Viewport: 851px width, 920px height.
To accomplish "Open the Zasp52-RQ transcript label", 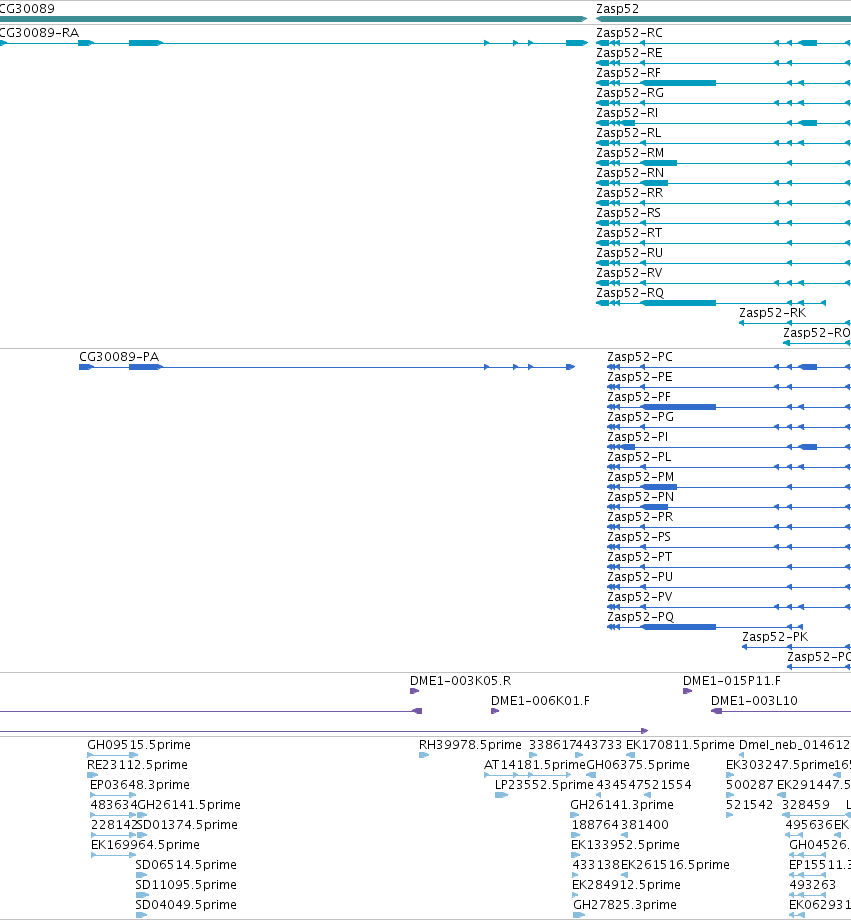I will (630, 293).
